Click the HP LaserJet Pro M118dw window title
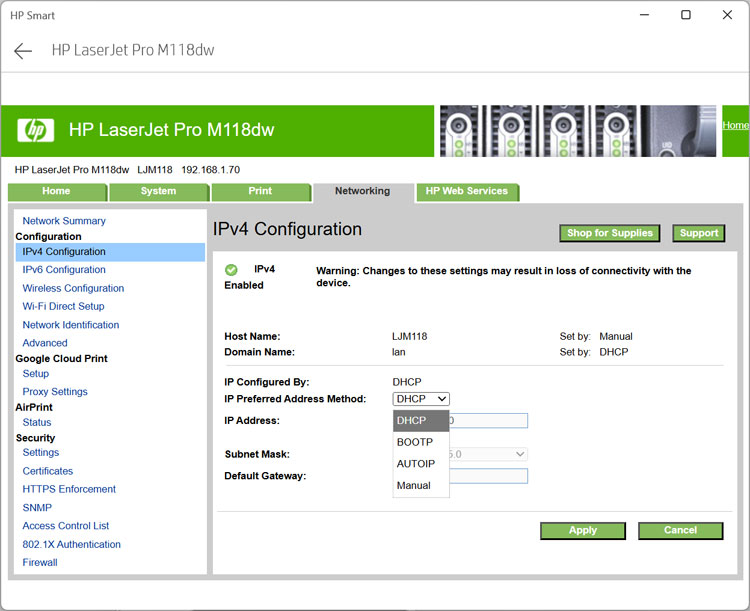The image size is (750, 611). 133,50
